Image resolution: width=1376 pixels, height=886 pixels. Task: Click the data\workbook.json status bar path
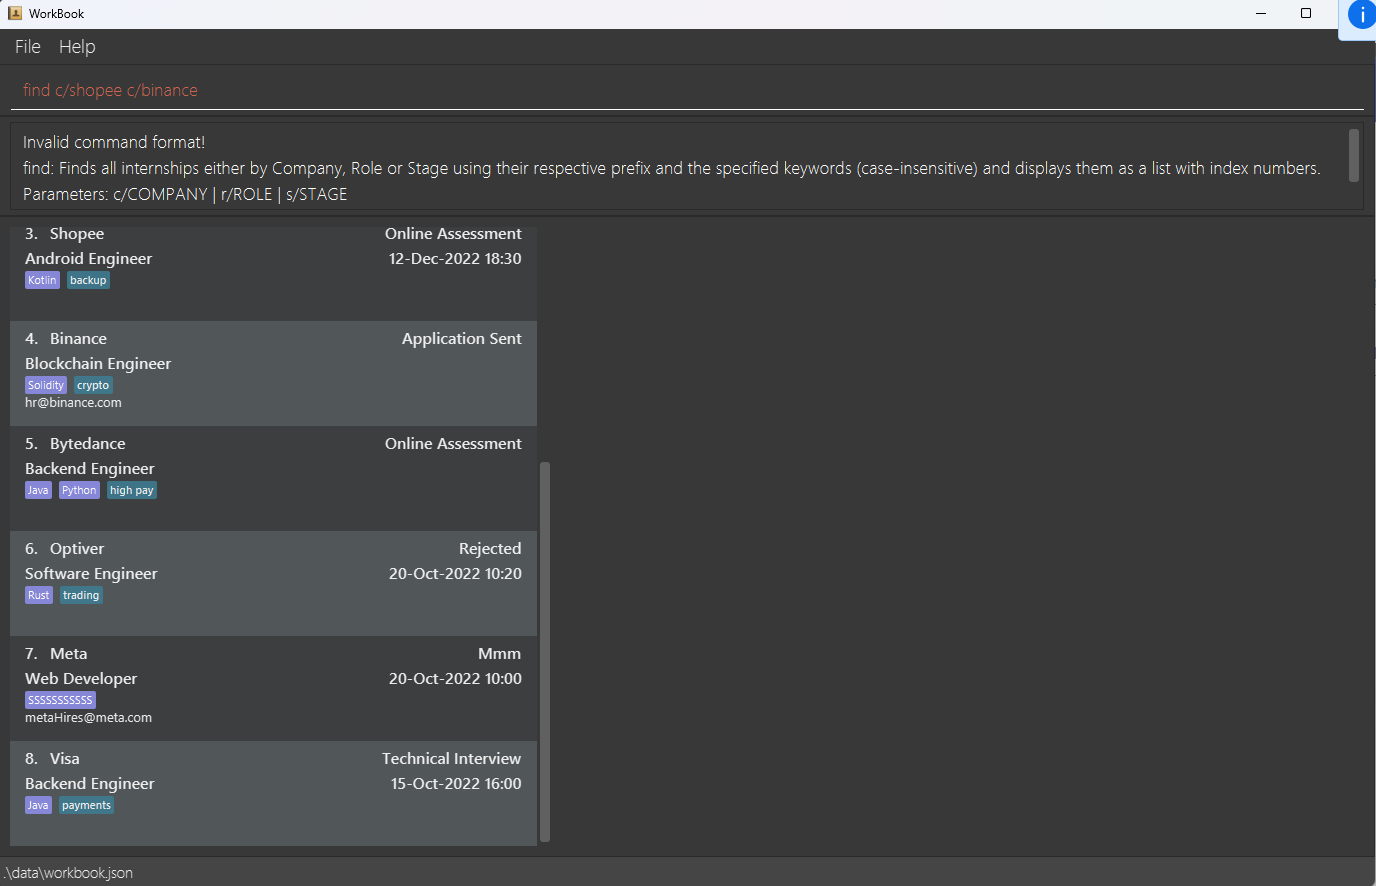tap(68, 873)
